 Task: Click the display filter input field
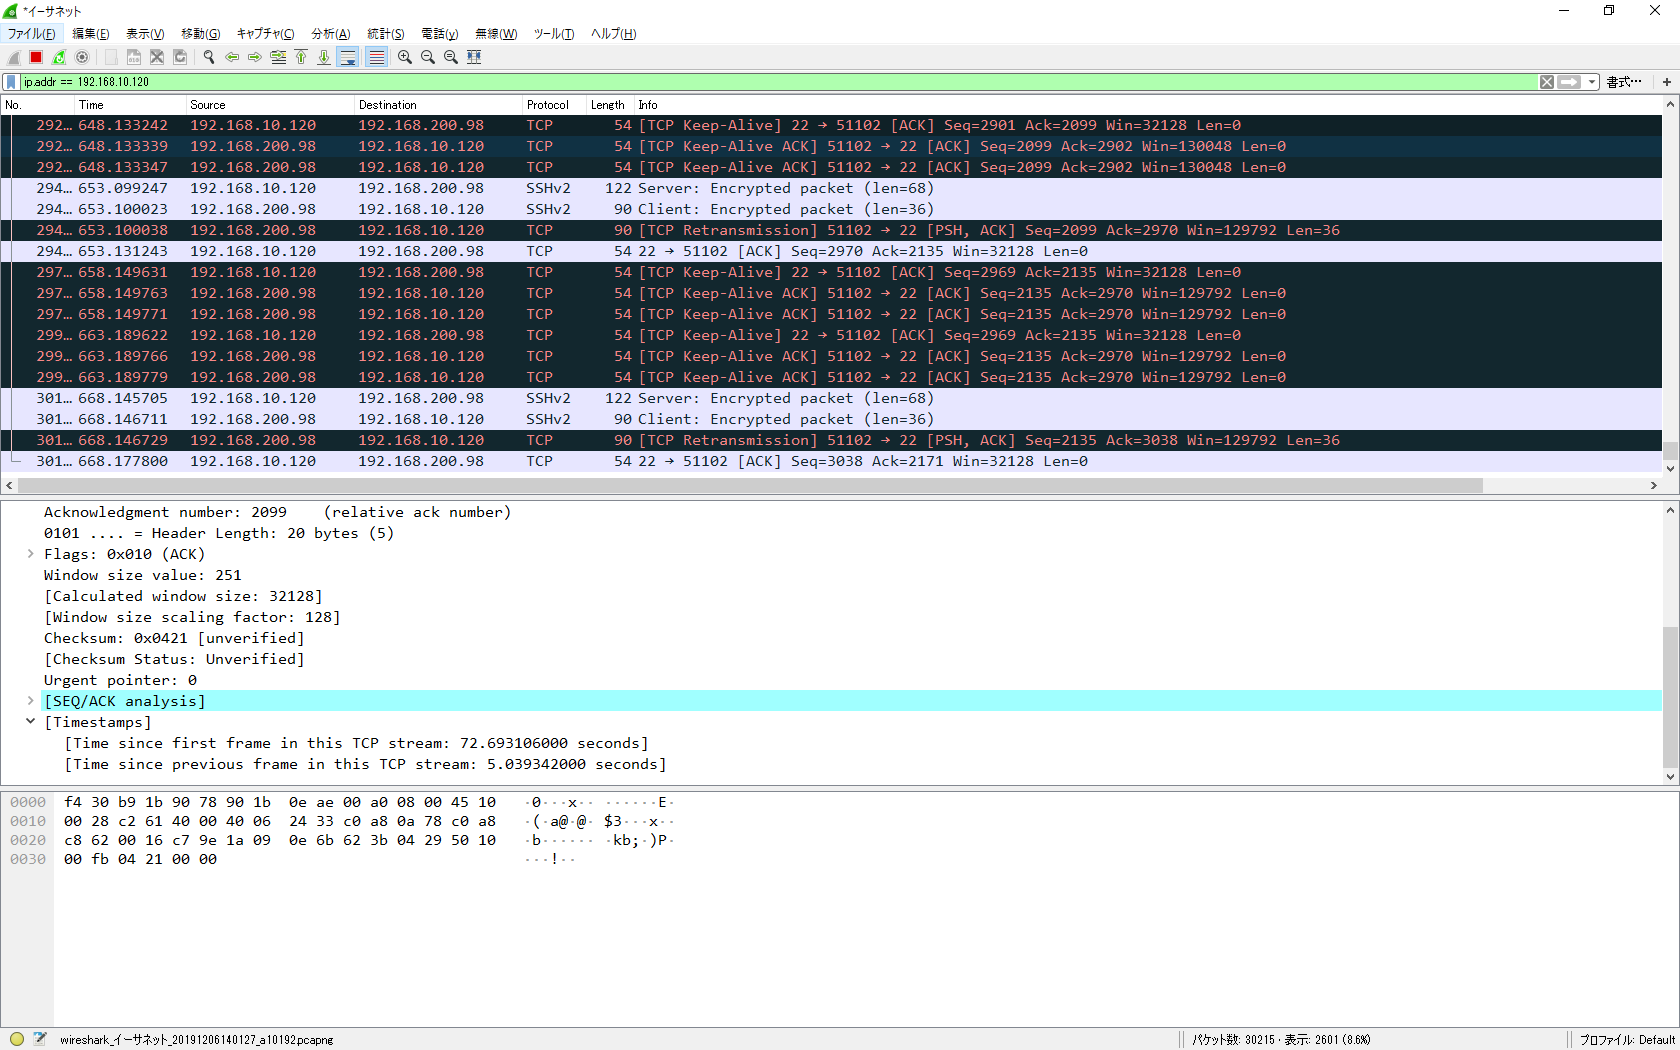point(779,82)
